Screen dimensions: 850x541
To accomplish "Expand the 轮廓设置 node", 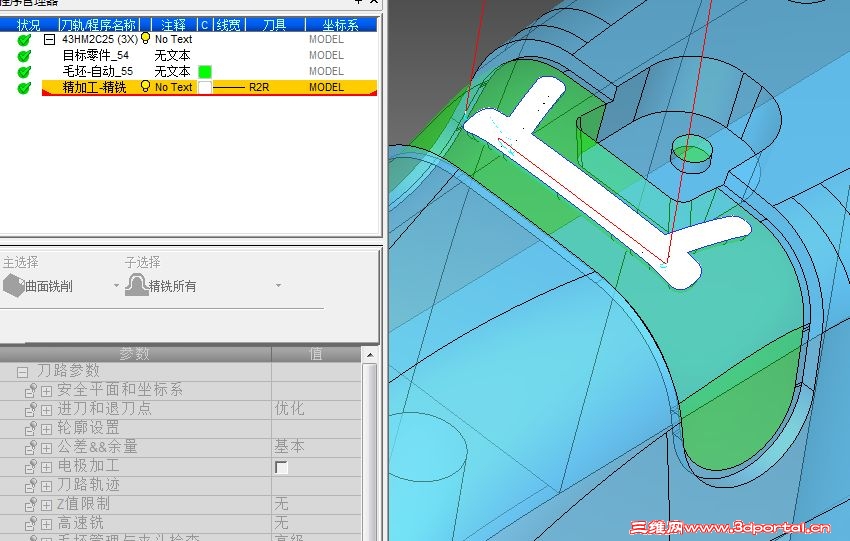I will pos(47,429).
